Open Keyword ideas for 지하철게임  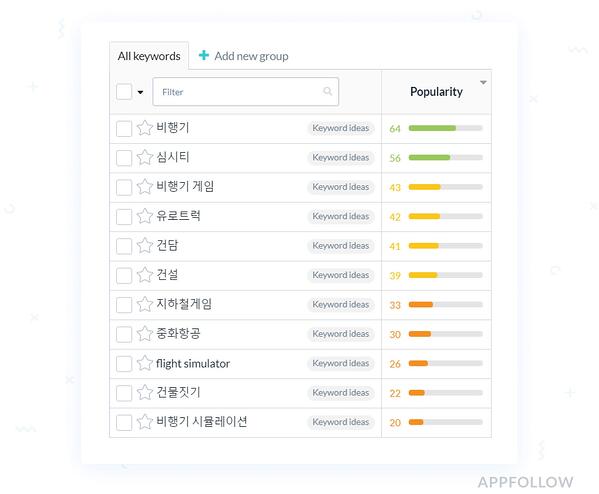click(x=341, y=304)
